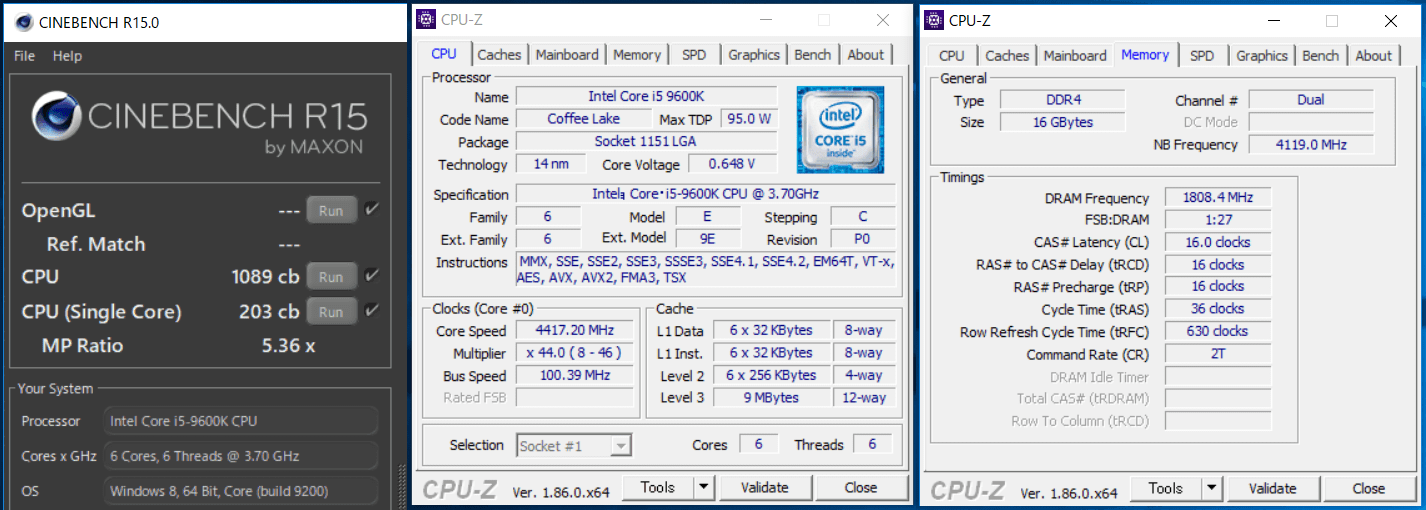Click the CPU-Z app icon in the Memory tab window
1426x510 pixels.
pyautogui.click(x=934, y=20)
